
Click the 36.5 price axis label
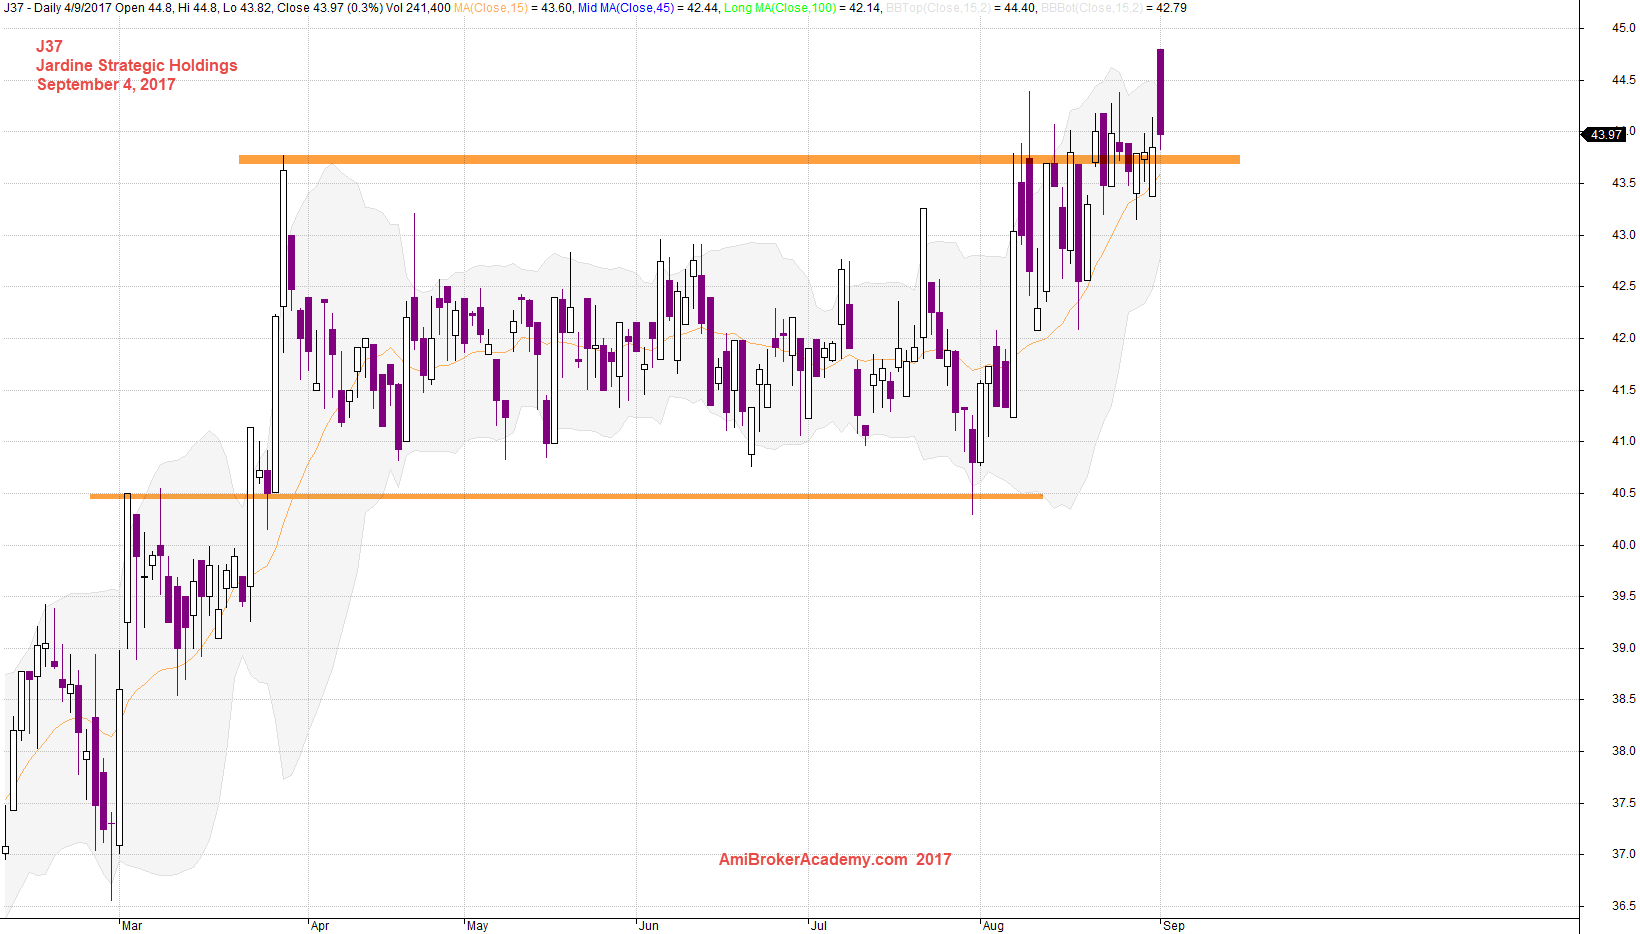1624,906
